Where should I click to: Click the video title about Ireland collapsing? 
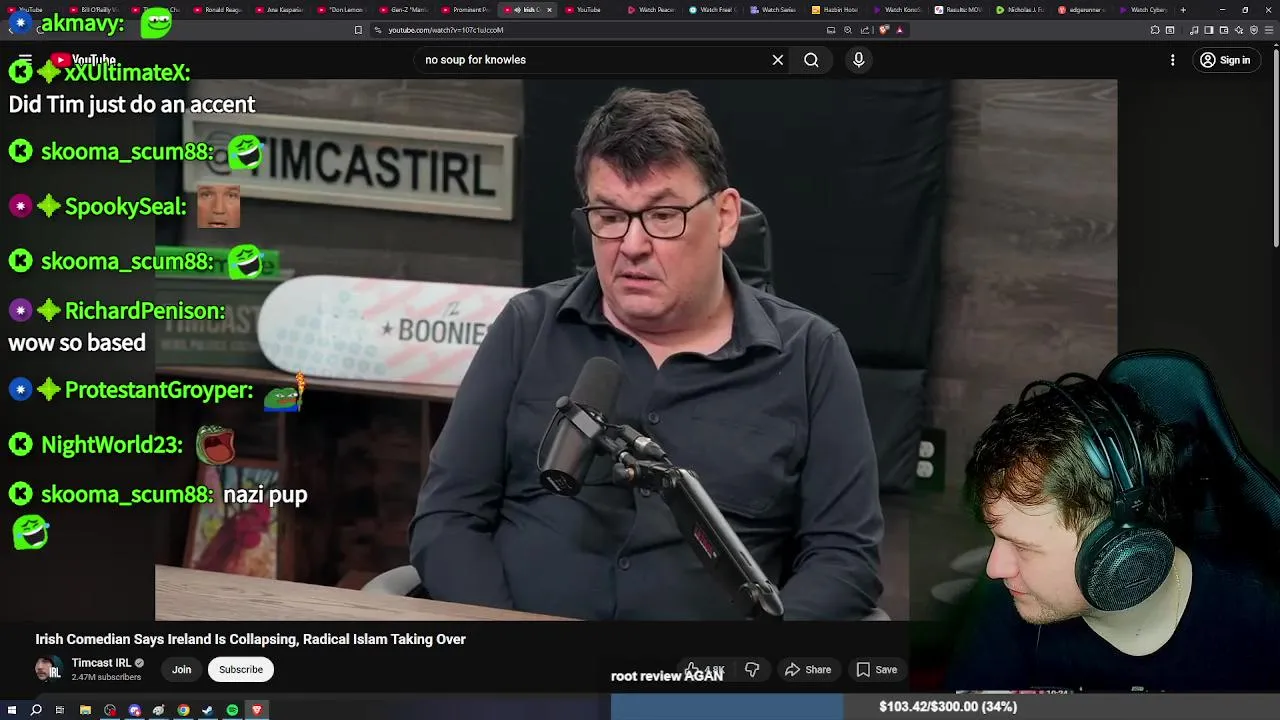(250, 639)
